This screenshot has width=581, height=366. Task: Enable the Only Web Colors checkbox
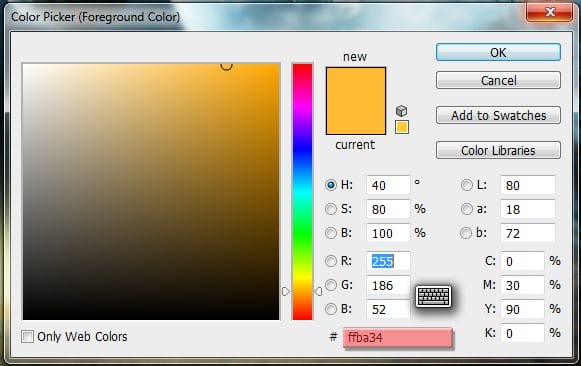[27, 337]
